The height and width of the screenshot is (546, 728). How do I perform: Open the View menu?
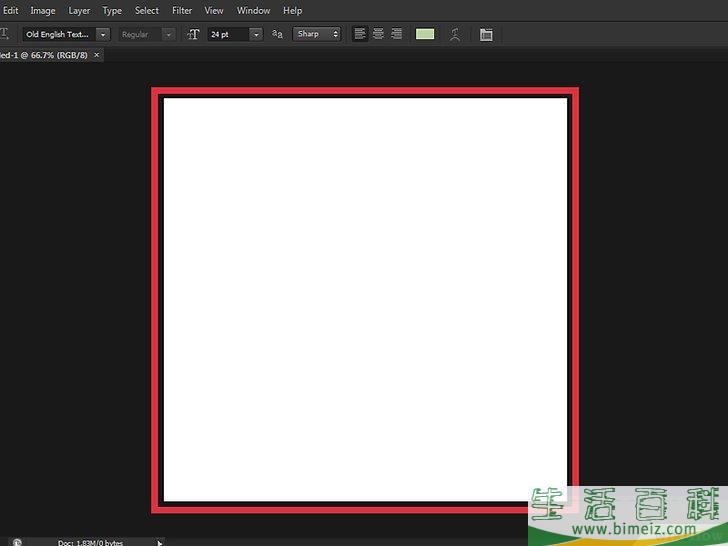click(214, 10)
